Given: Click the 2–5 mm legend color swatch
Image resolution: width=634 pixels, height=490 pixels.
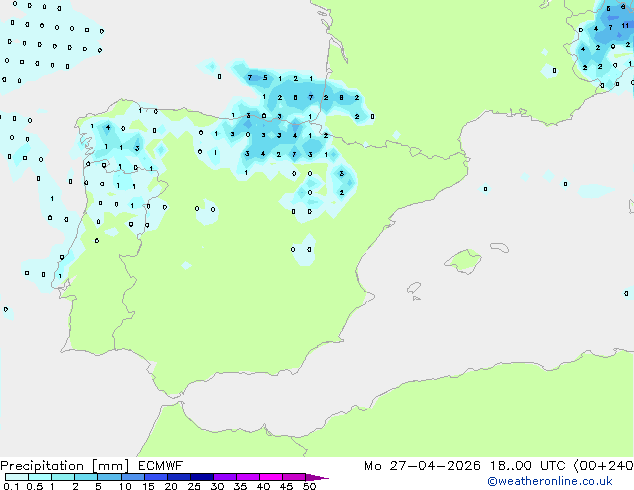Looking at the screenshot, I should tap(86, 477).
